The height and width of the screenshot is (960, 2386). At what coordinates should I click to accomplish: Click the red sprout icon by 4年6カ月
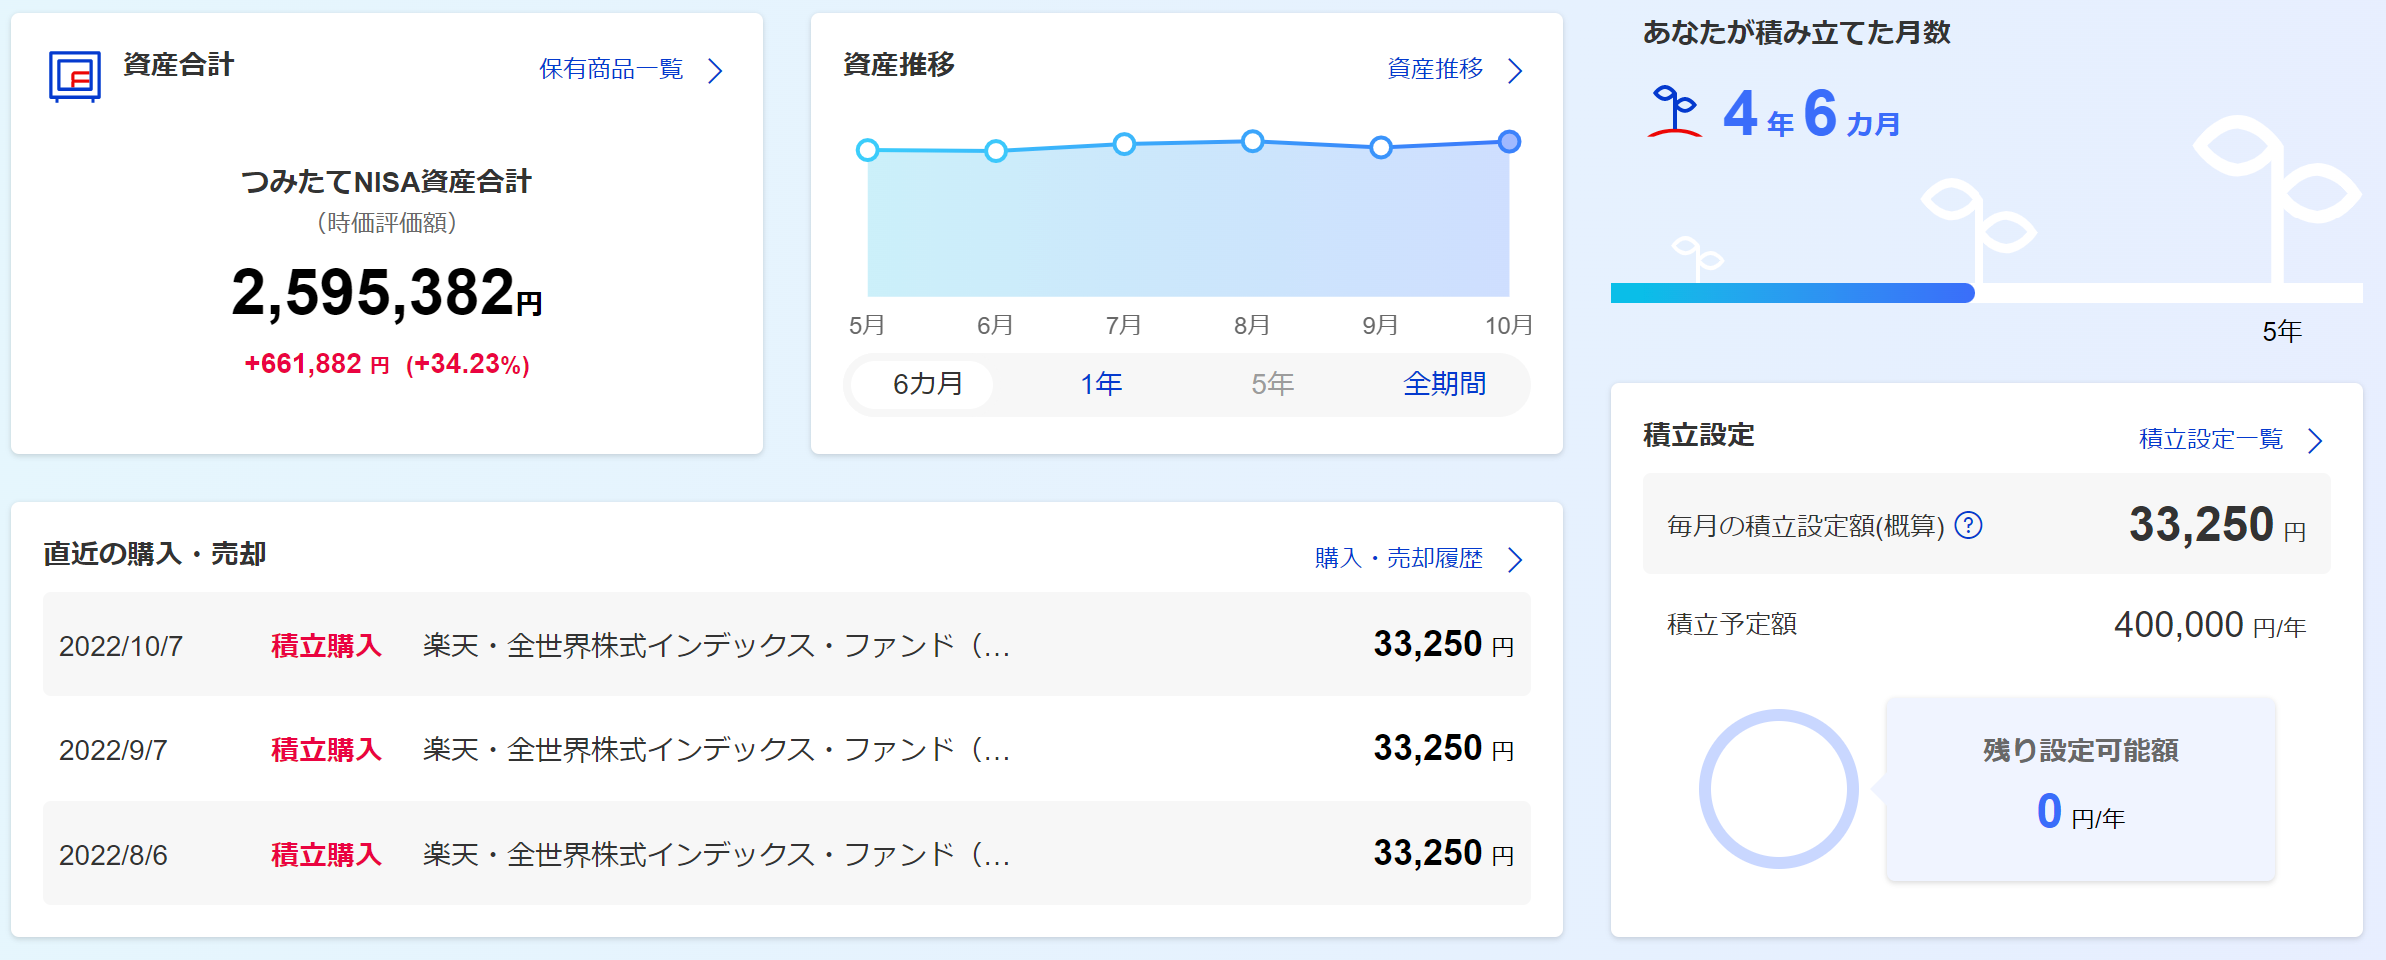click(1674, 111)
